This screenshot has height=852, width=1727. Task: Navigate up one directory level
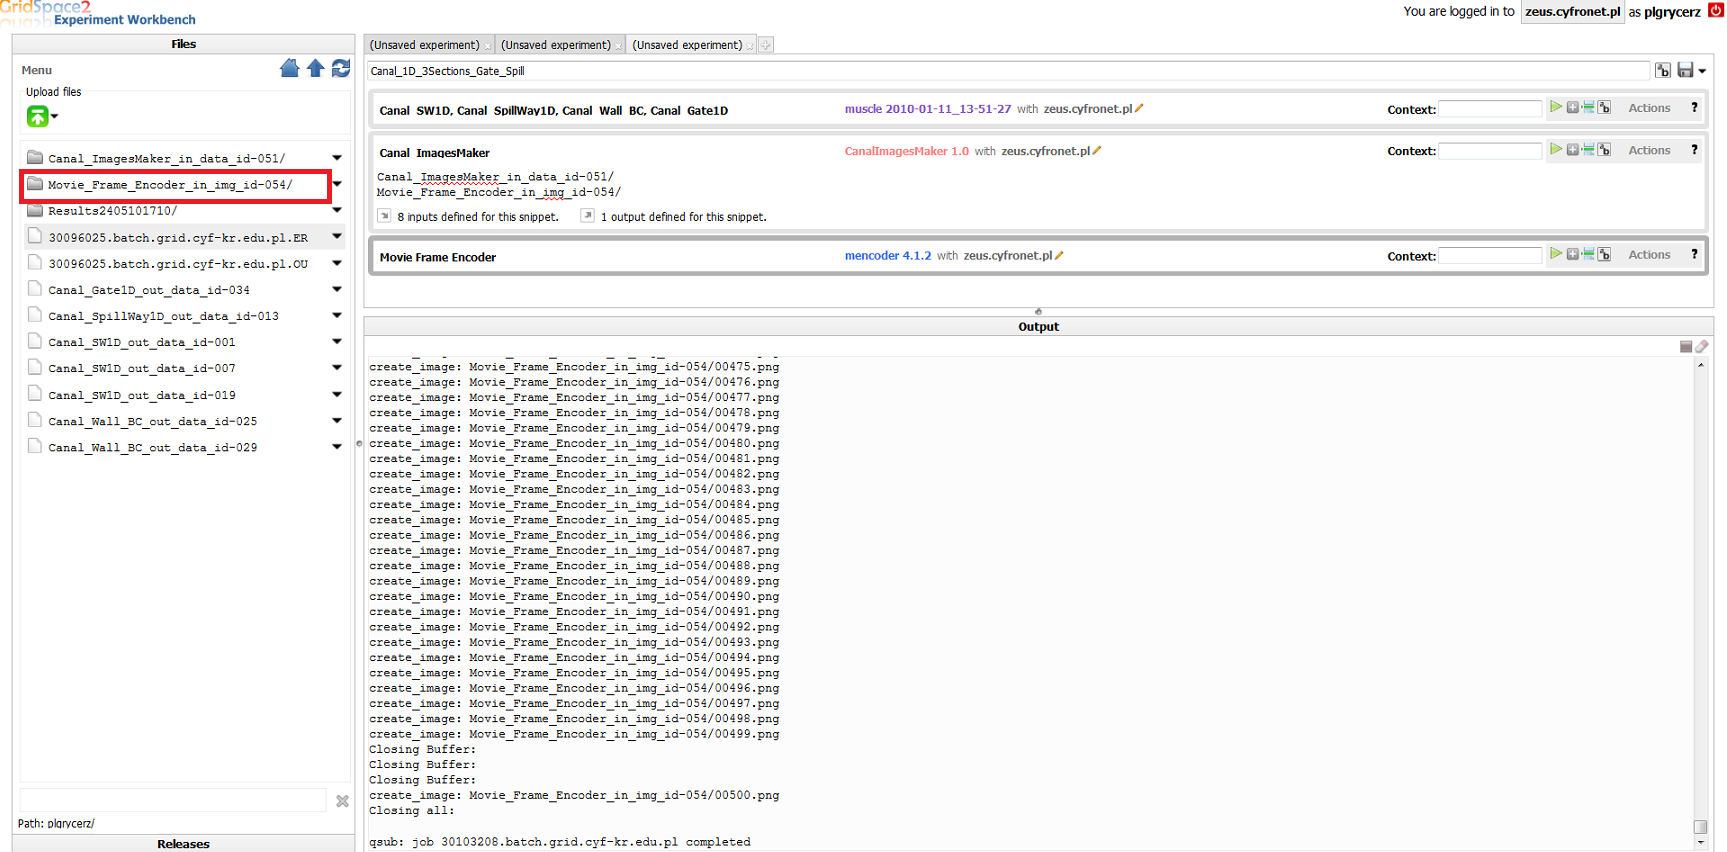click(315, 68)
